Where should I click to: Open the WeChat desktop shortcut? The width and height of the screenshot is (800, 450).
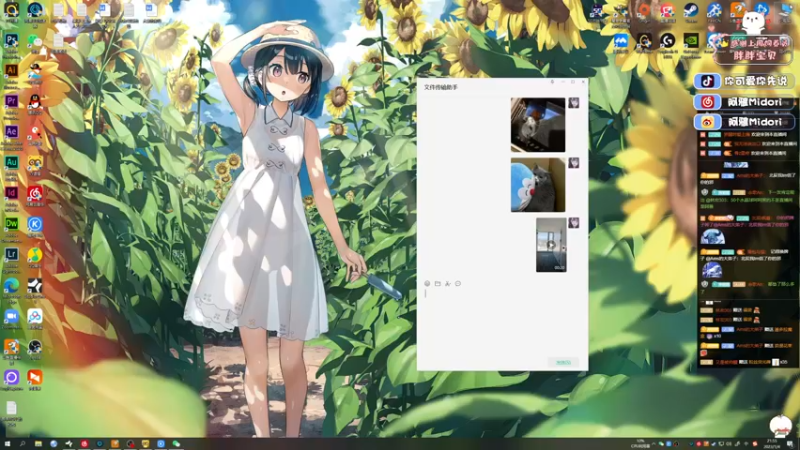tap(35, 41)
